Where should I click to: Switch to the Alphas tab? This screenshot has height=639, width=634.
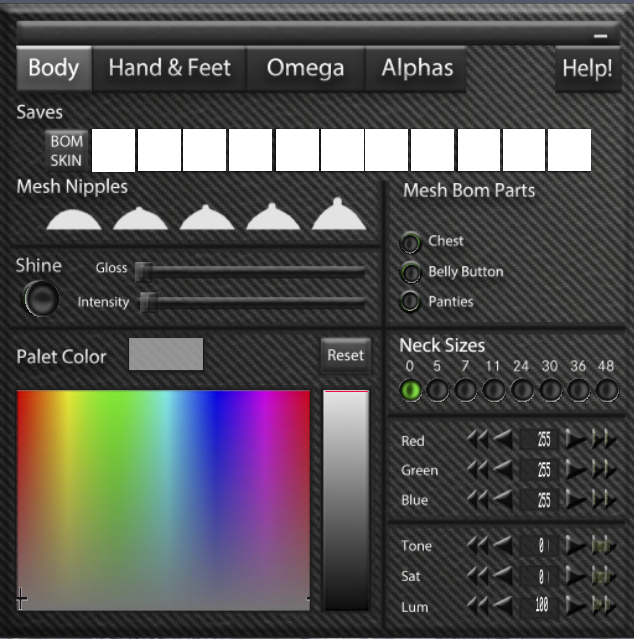(416, 68)
